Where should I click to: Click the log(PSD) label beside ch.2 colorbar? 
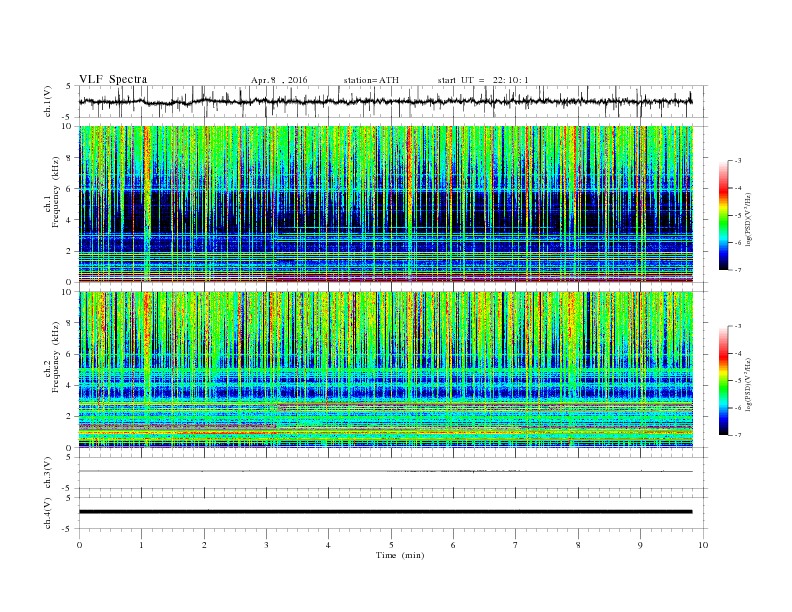point(750,384)
